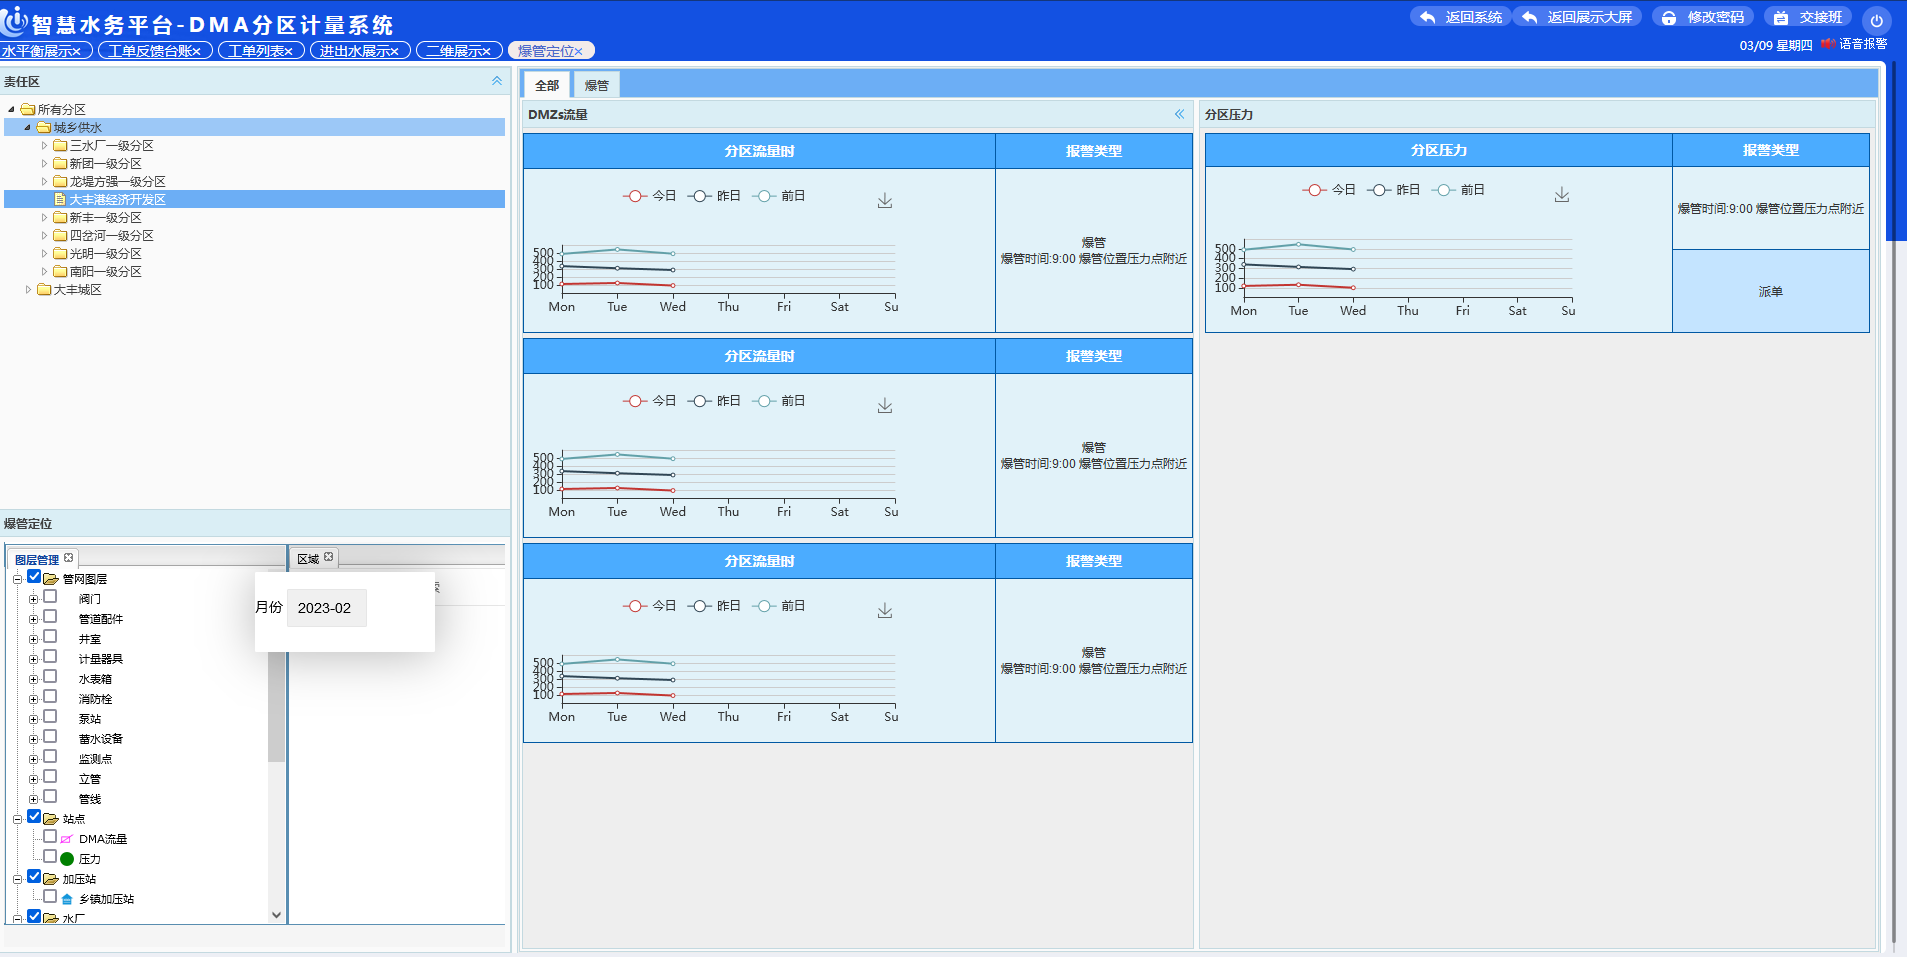
Task: Toggle the red 今日 legend marker
Action: click(633, 196)
